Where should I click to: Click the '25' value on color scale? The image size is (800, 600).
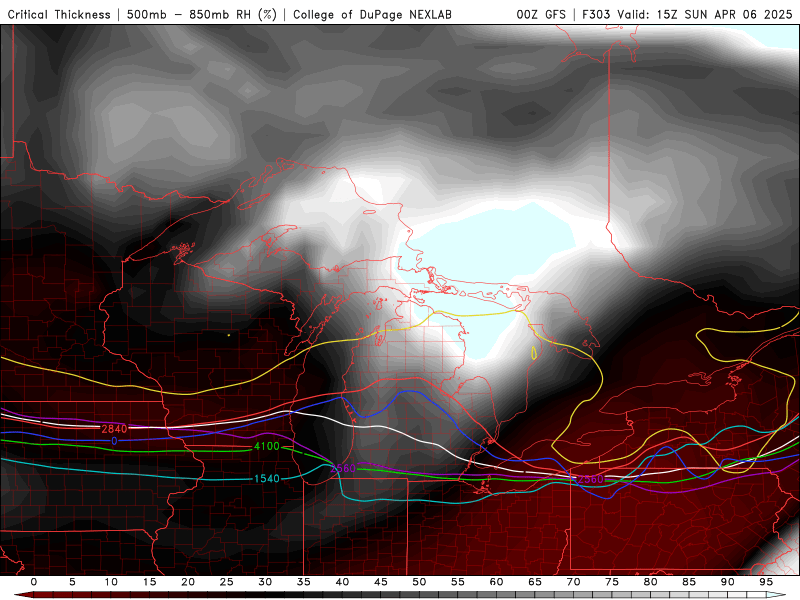[227, 582]
